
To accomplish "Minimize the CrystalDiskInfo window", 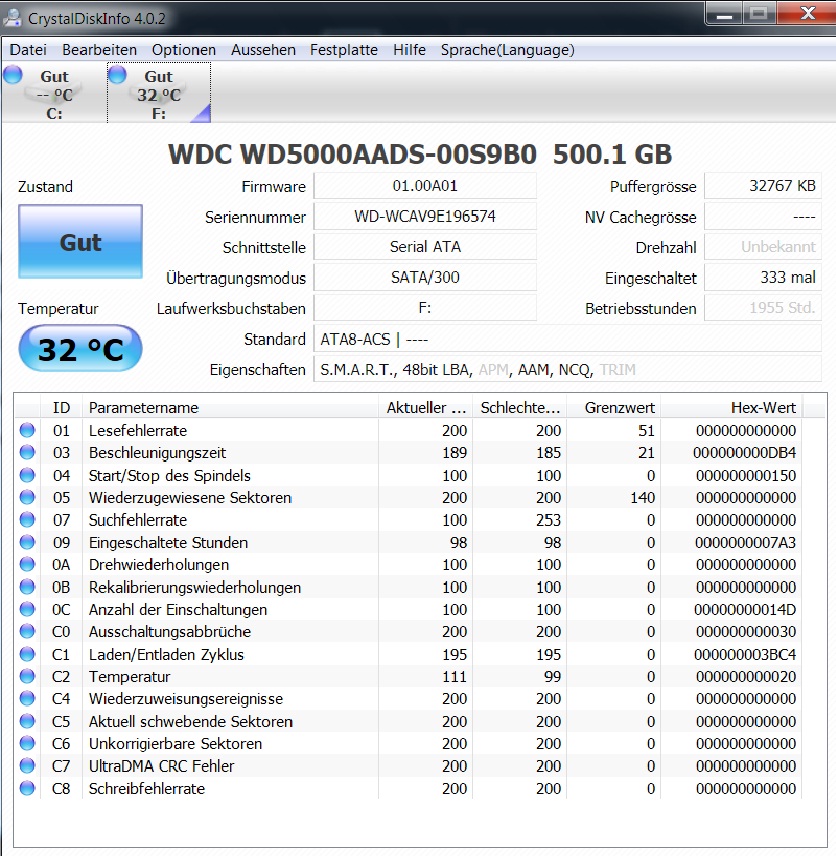I will [724, 15].
